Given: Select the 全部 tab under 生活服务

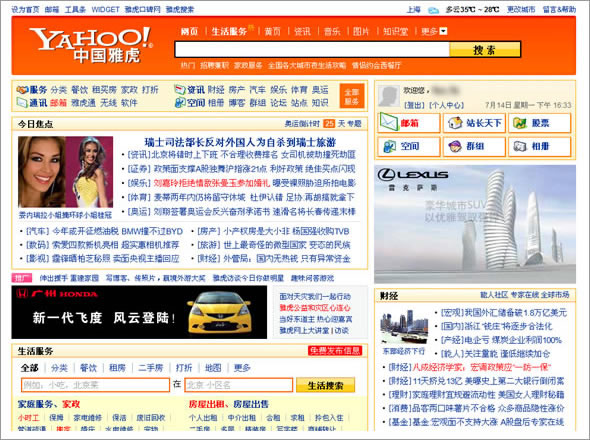Looking at the screenshot, I should click(30, 368).
